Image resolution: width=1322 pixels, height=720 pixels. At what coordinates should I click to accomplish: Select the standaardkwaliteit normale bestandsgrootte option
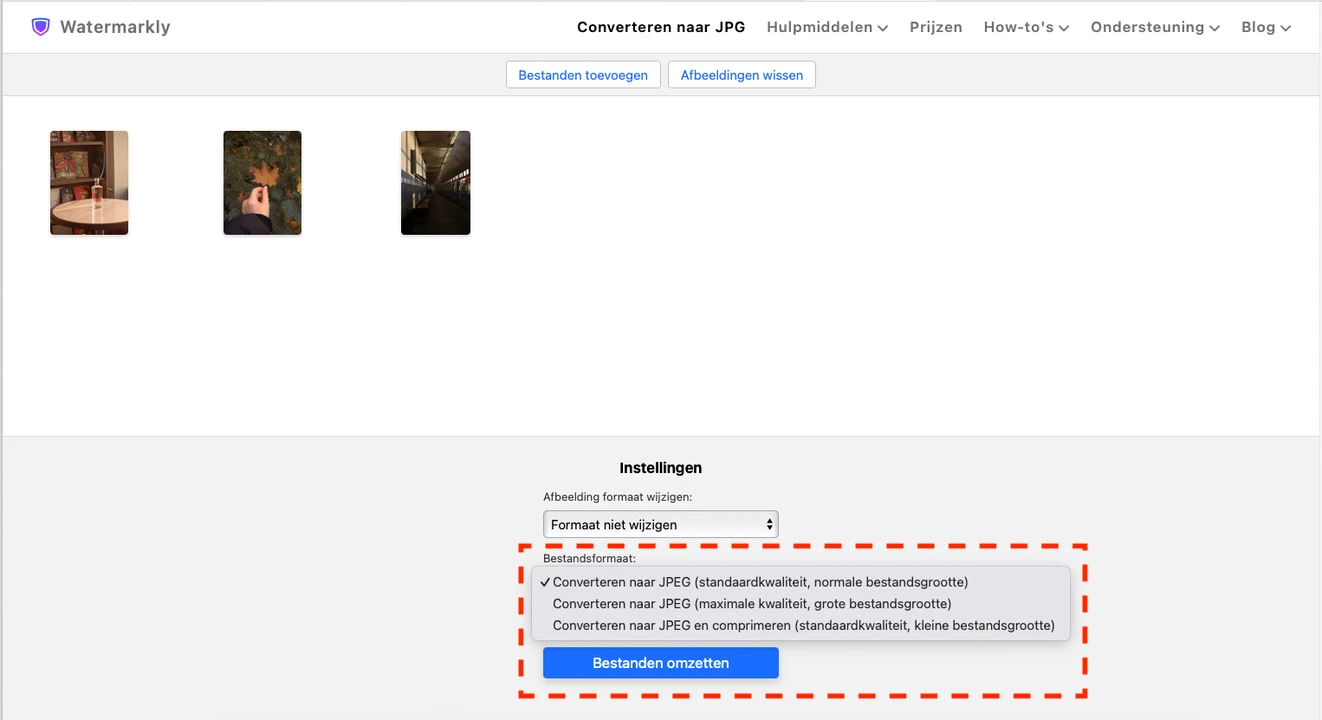click(760, 581)
